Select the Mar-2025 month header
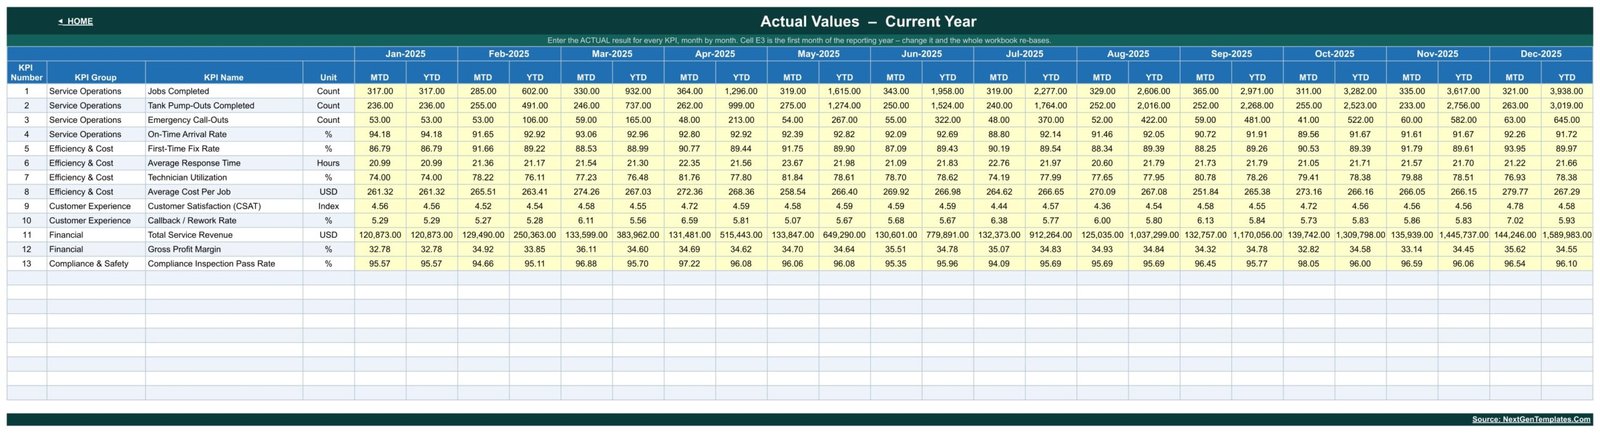Image resolution: width=1600 pixels, height=433 pixels. pos(612,54)
